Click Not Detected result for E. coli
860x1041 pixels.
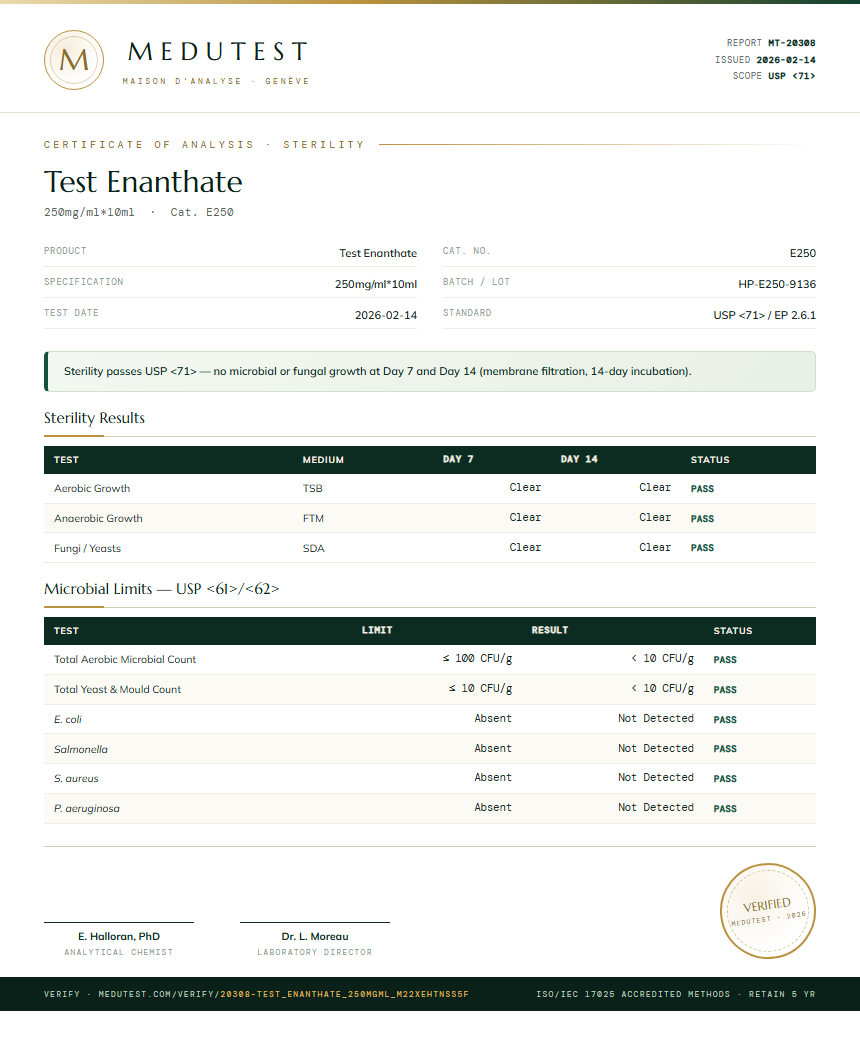(655, 718)
